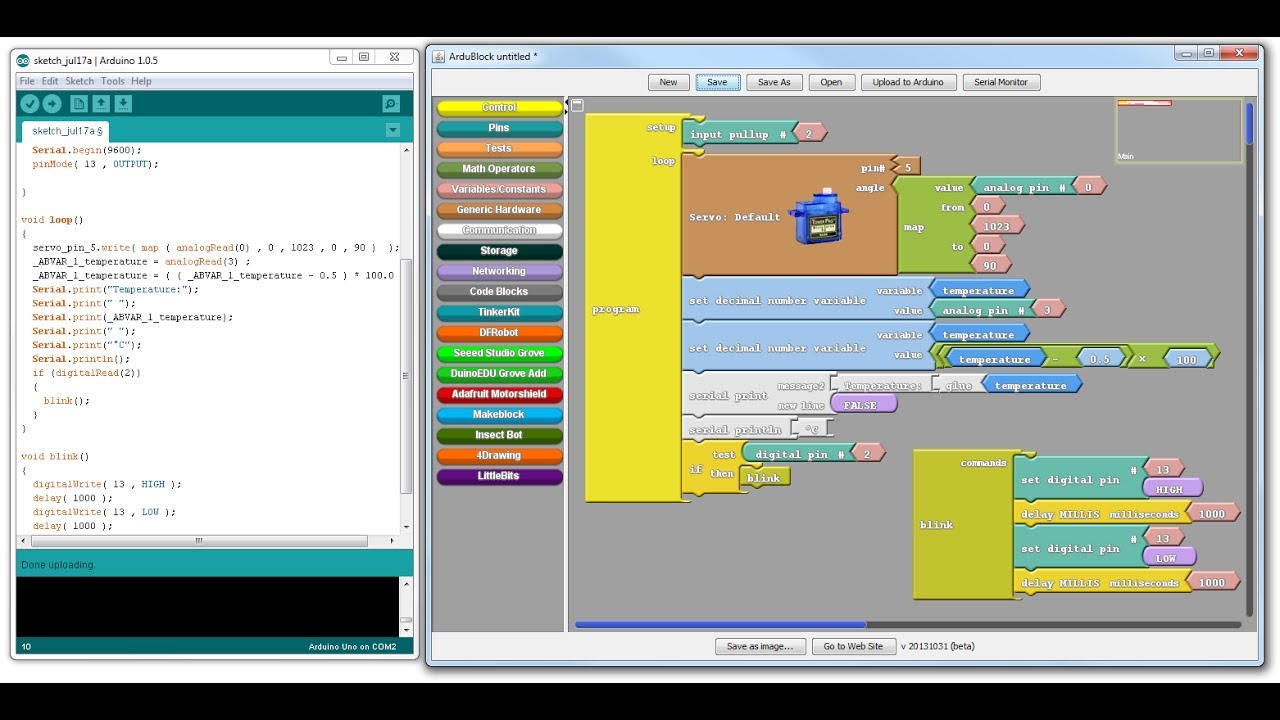Click the servo motor image on Servo block

pyautogui.click(x=818, y=219)
